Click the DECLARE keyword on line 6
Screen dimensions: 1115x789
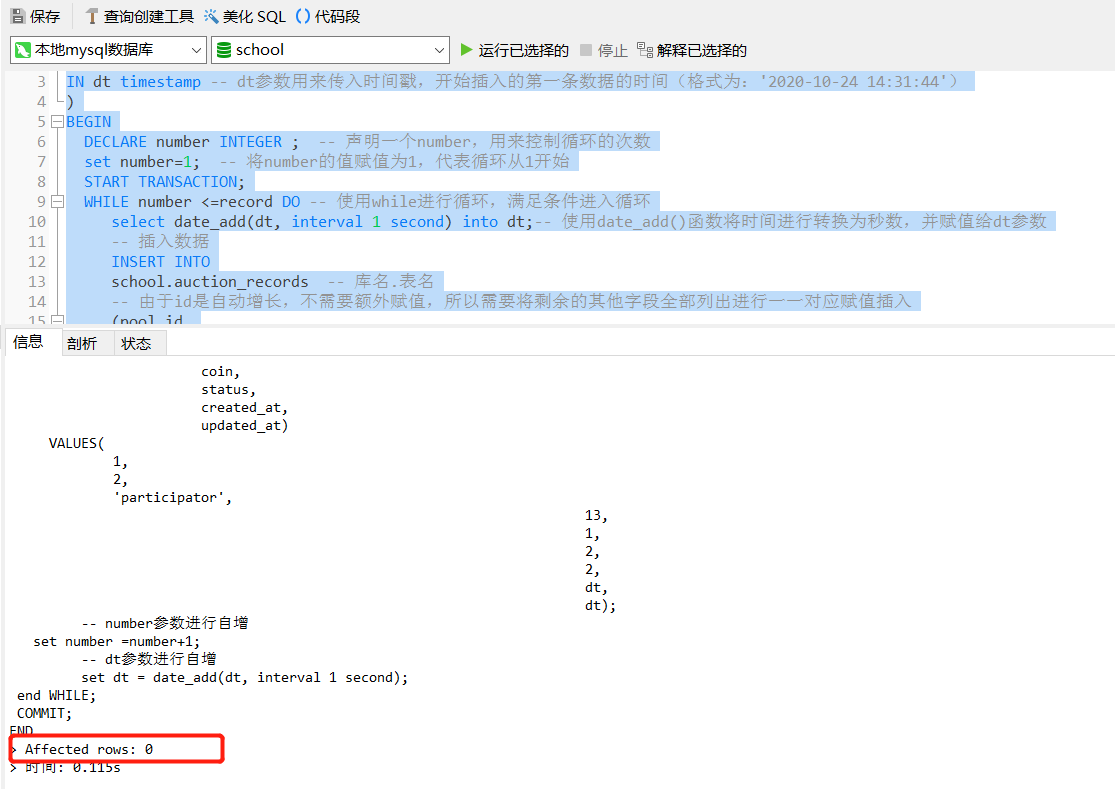coord(115,141)
